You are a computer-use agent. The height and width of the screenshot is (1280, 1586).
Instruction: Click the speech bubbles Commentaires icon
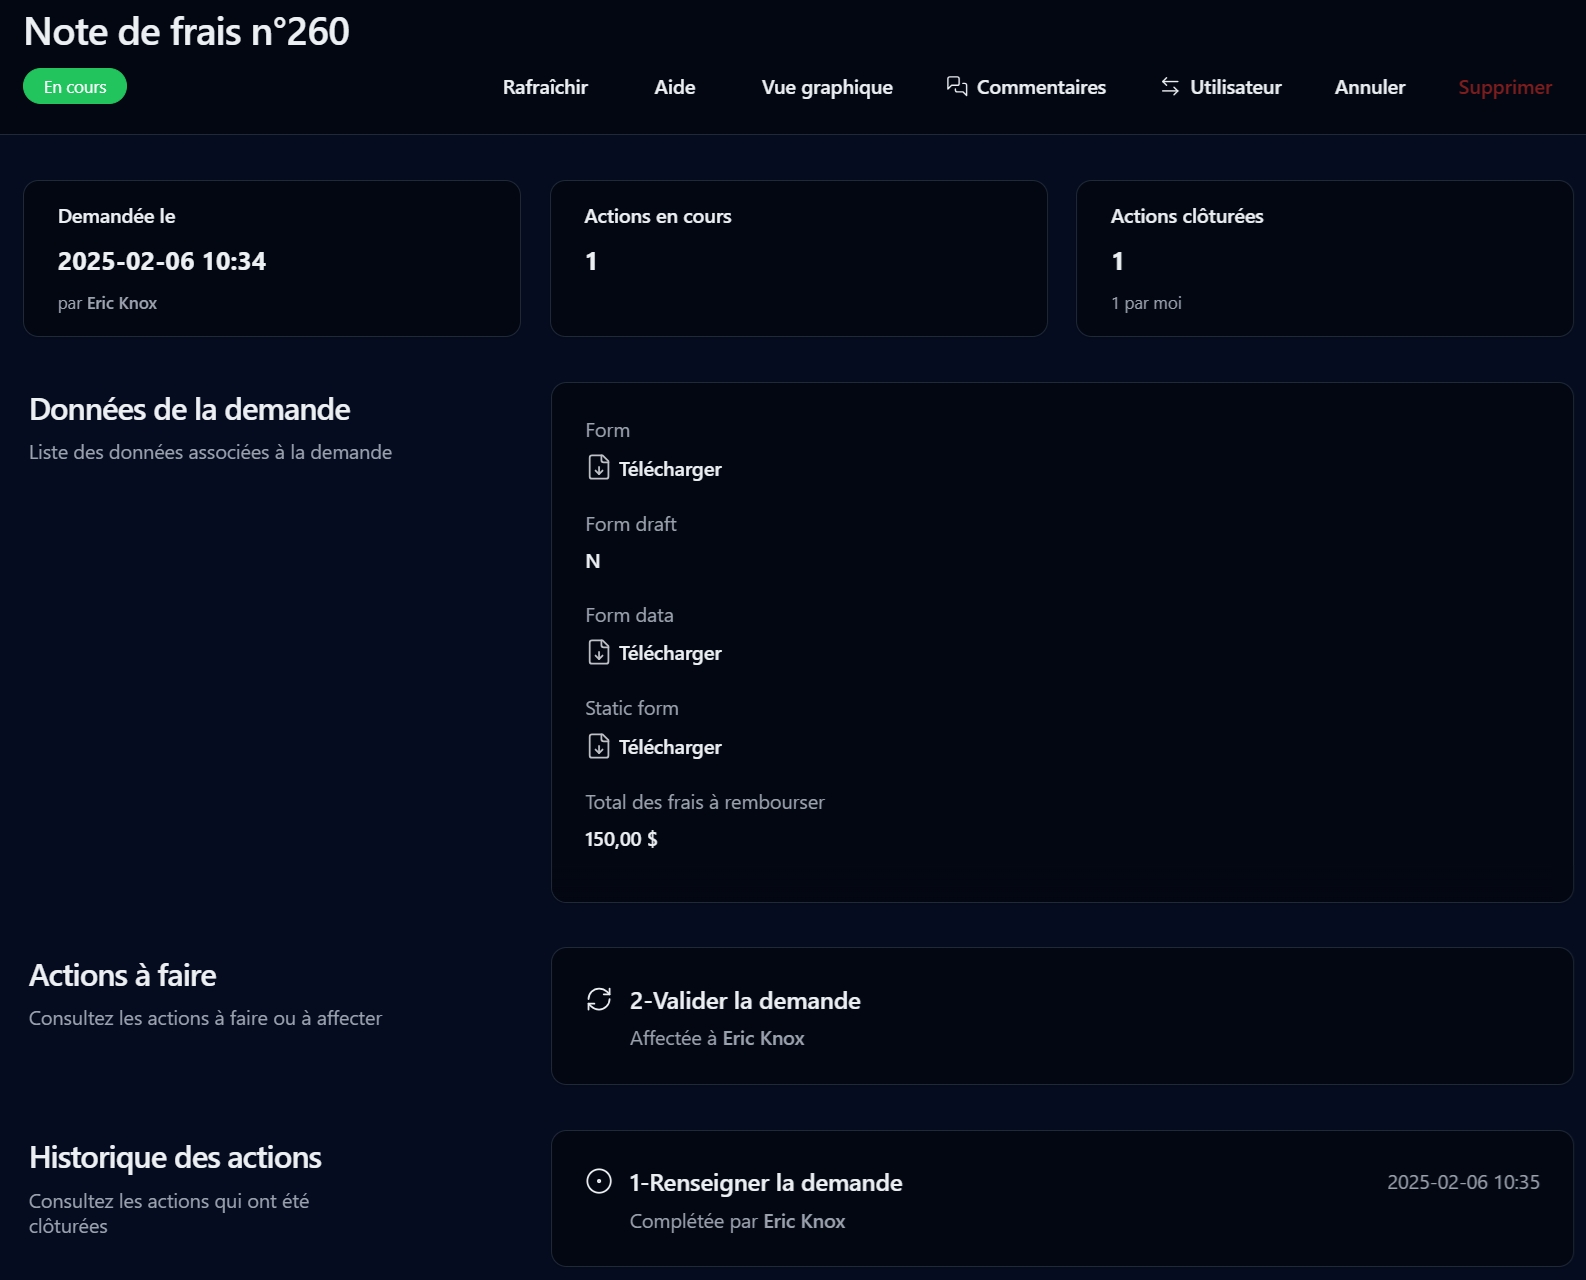point(957,87)
